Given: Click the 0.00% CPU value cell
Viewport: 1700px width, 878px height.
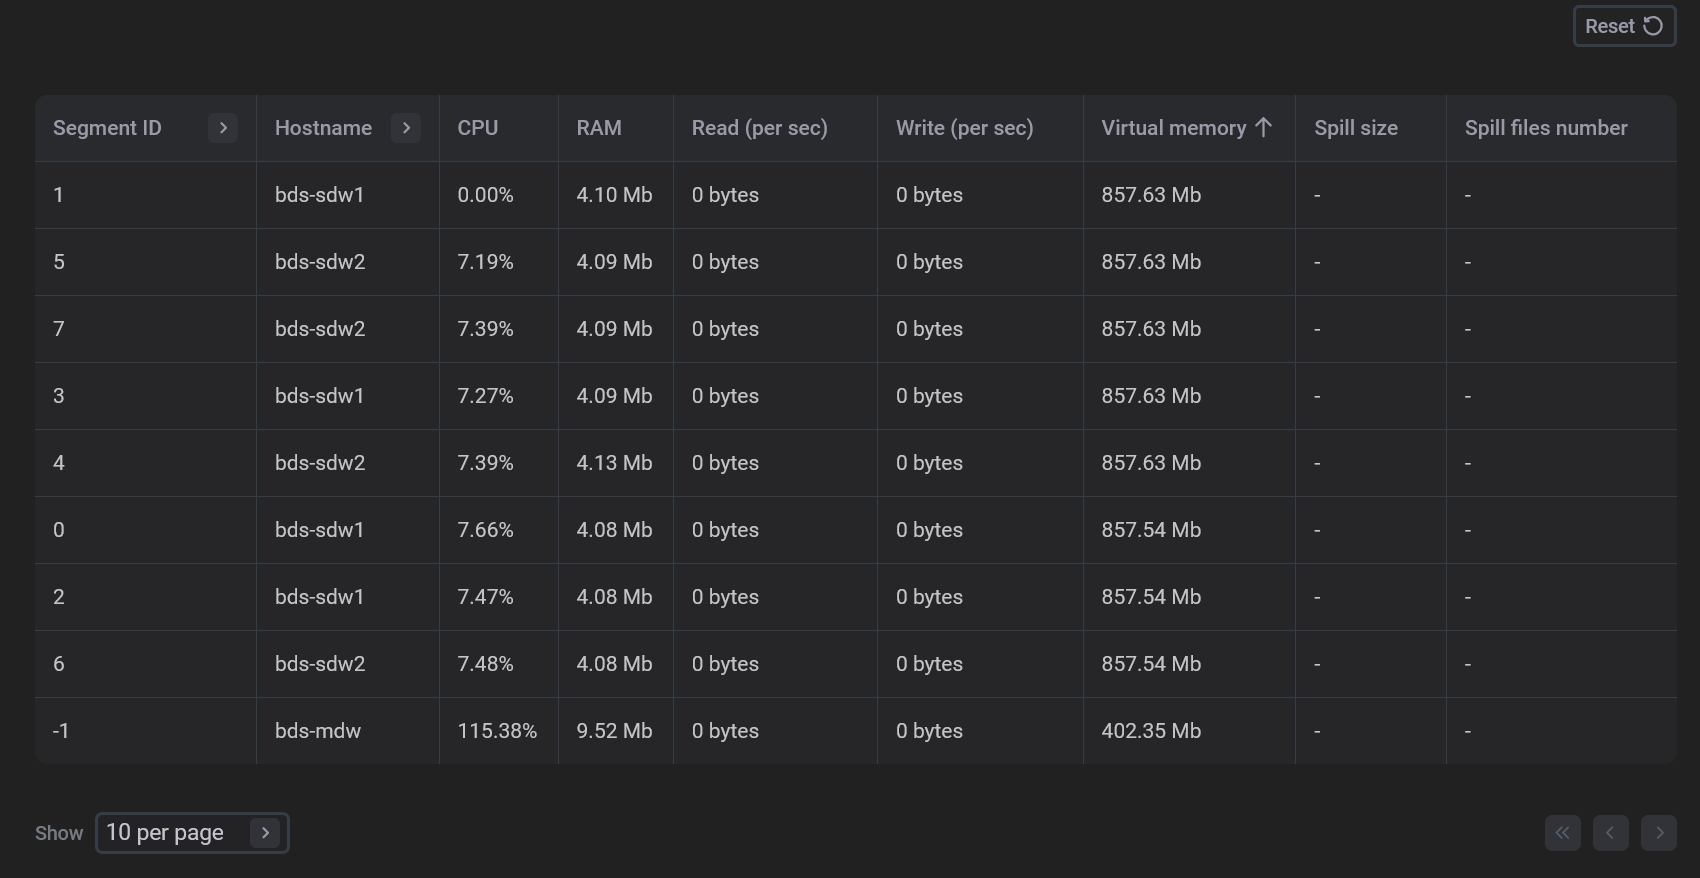Looking at the screenshot, I should pos(485,195).
